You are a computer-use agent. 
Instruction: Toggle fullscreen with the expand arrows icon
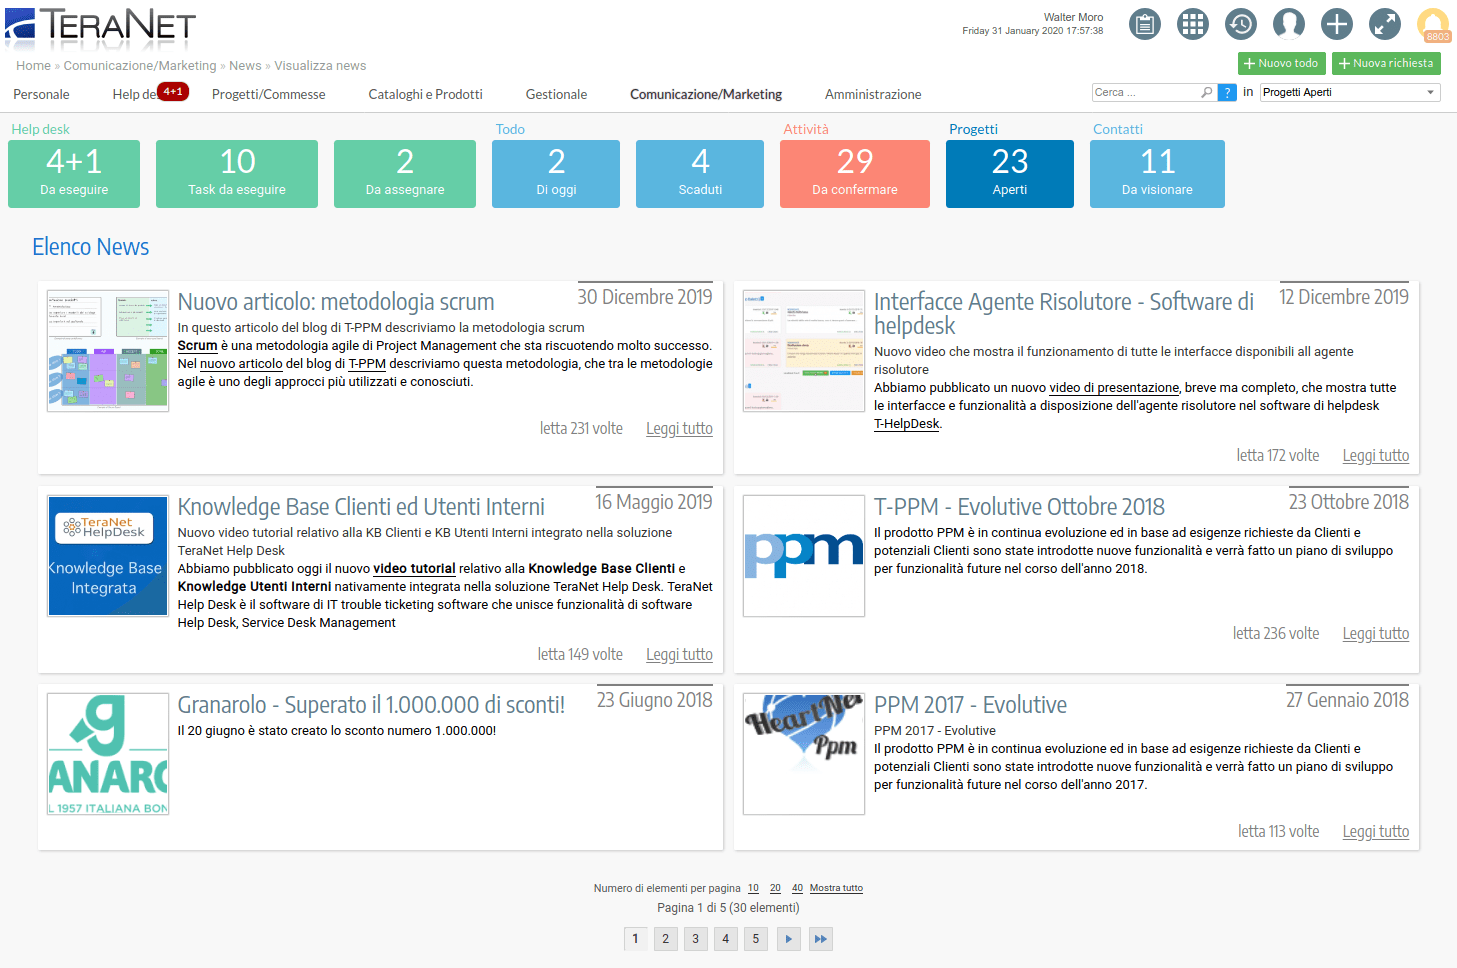tap(1384, 24)
